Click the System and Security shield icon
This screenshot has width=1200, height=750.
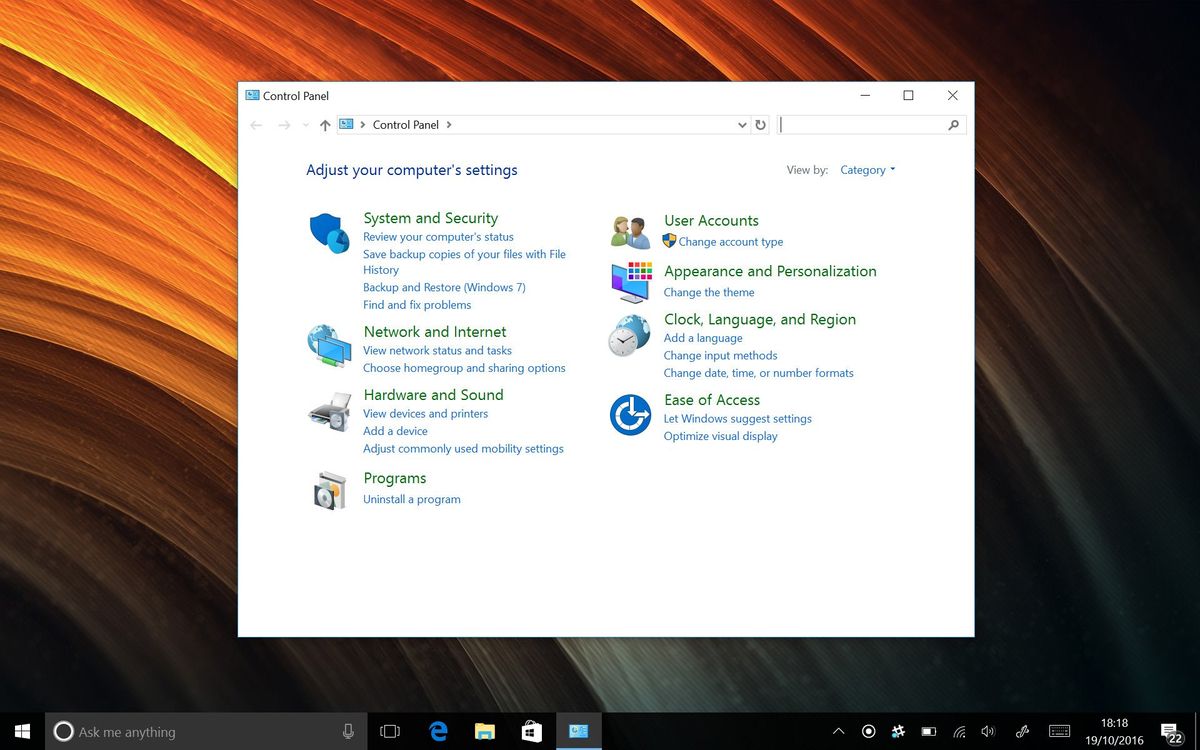(330, 230)
